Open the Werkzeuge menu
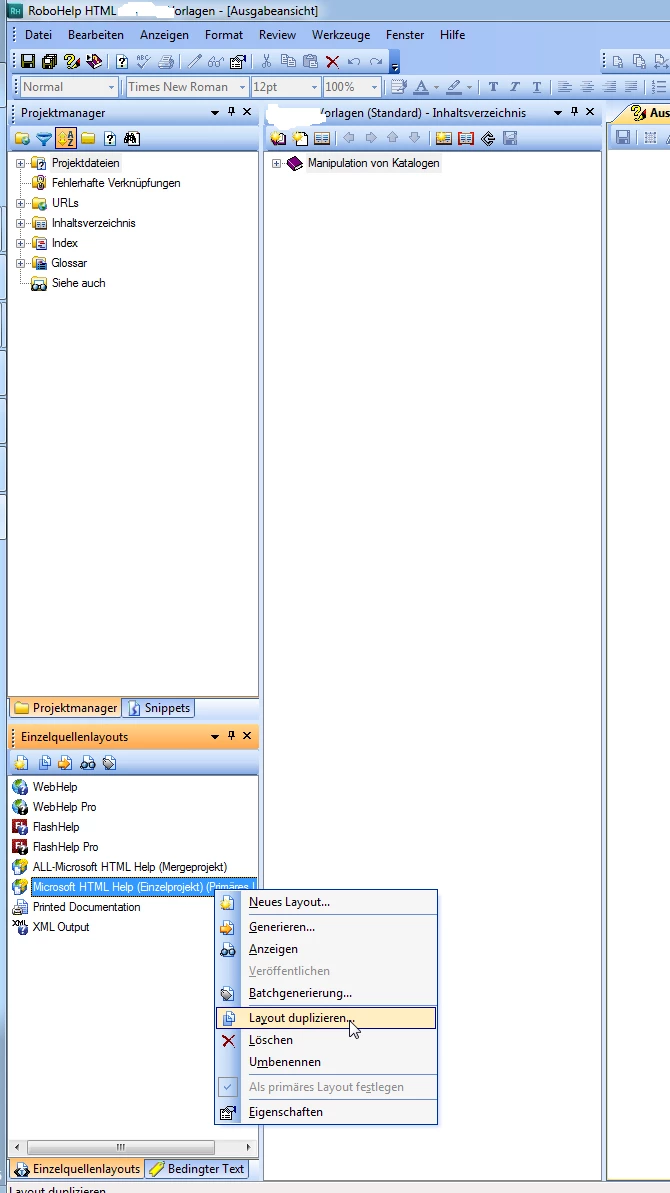The width and height of the screenshot is (670, 1193). pyautogui.click(x=341, y=35)
